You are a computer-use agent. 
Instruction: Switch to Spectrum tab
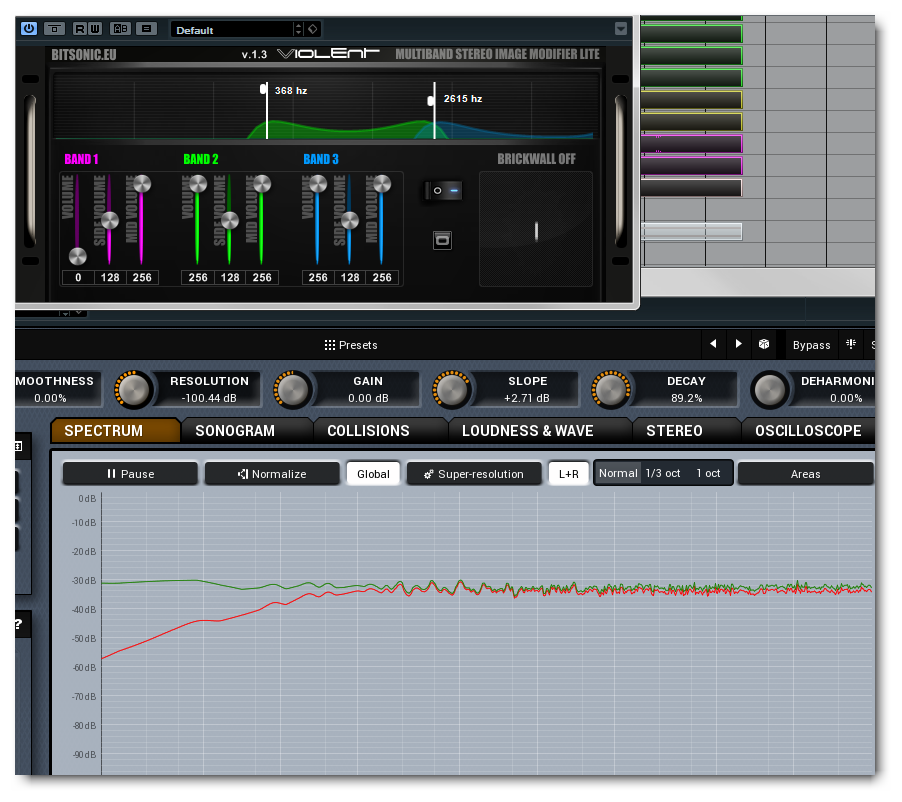(115, 430)
